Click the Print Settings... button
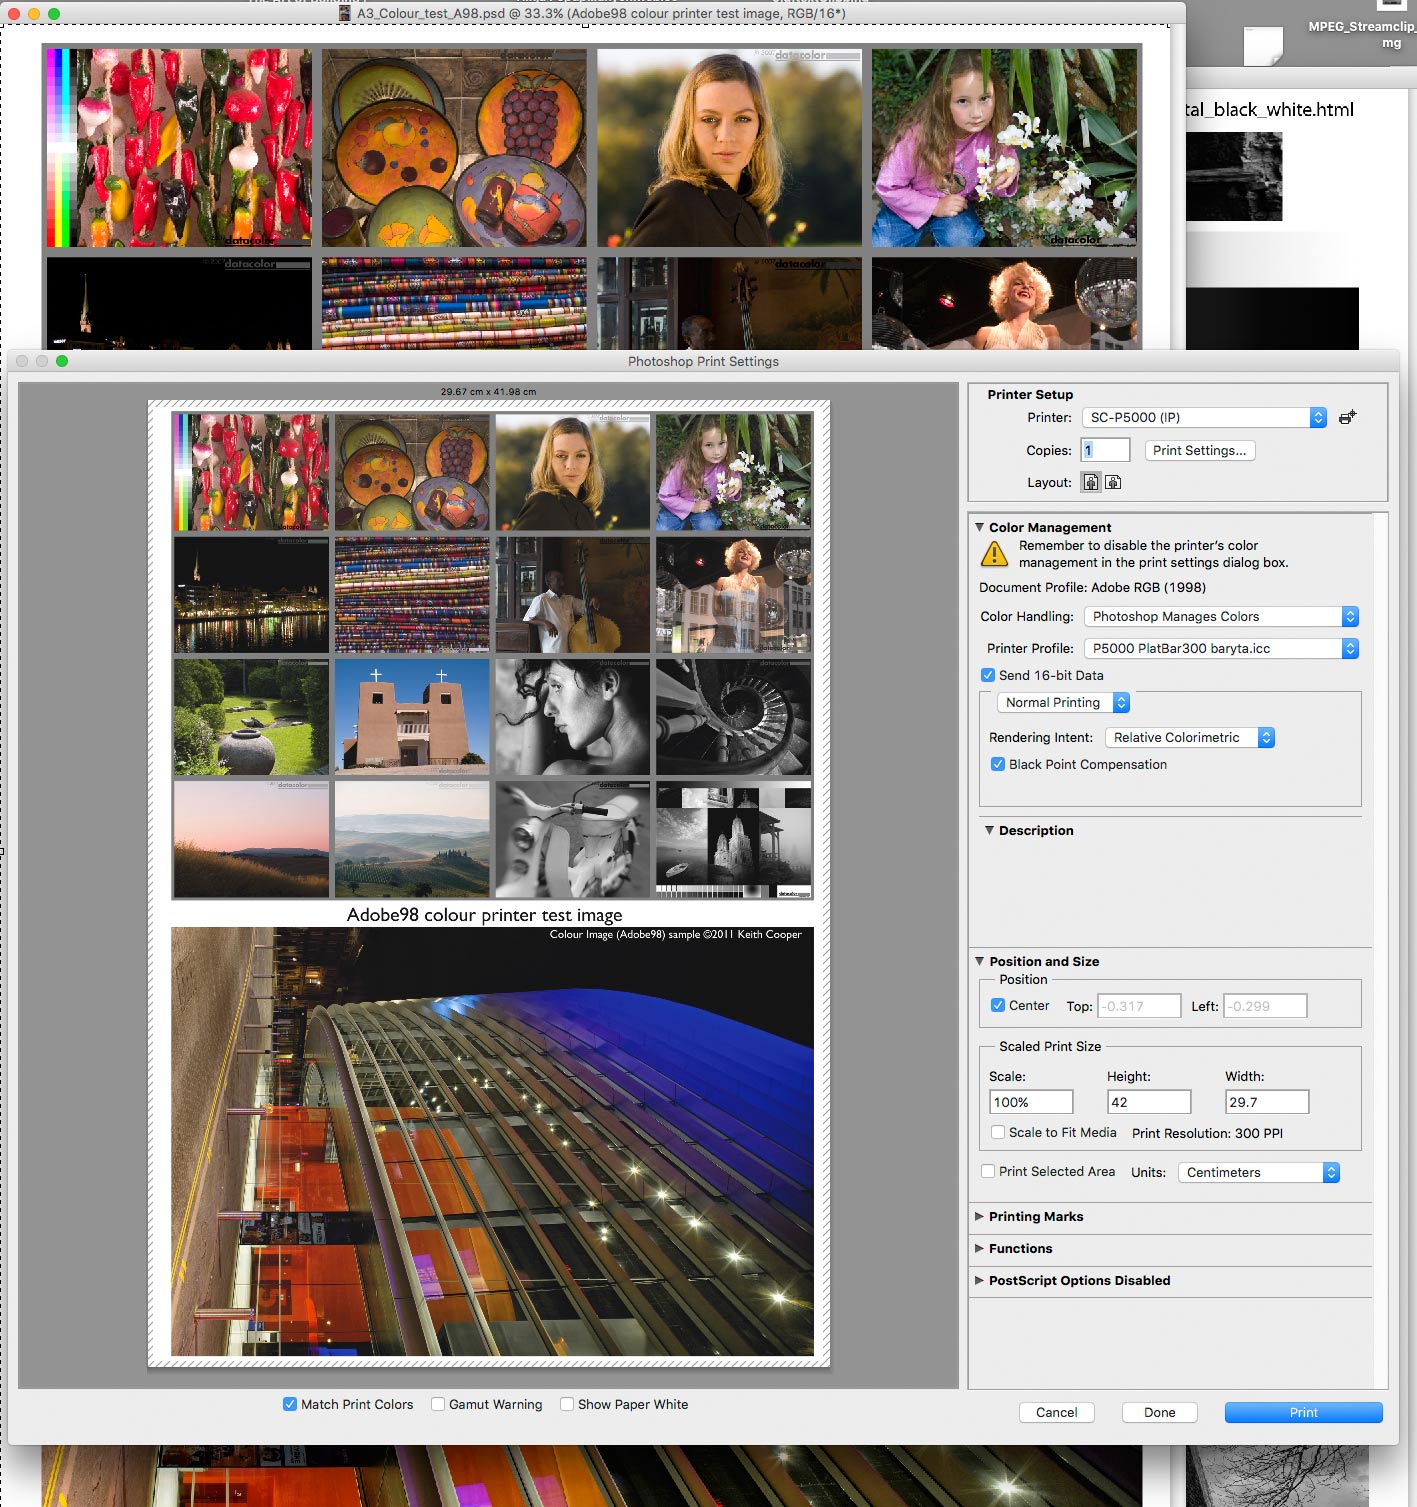Screen dimensions: 1417x1507 (1200, 450)
